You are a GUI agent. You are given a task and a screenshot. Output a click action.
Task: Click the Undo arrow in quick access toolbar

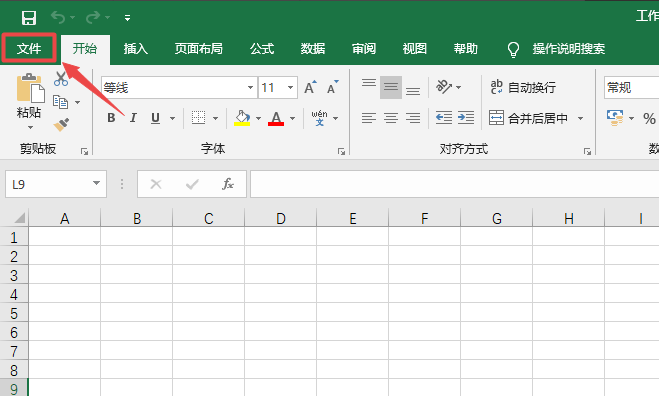point(58,17)
